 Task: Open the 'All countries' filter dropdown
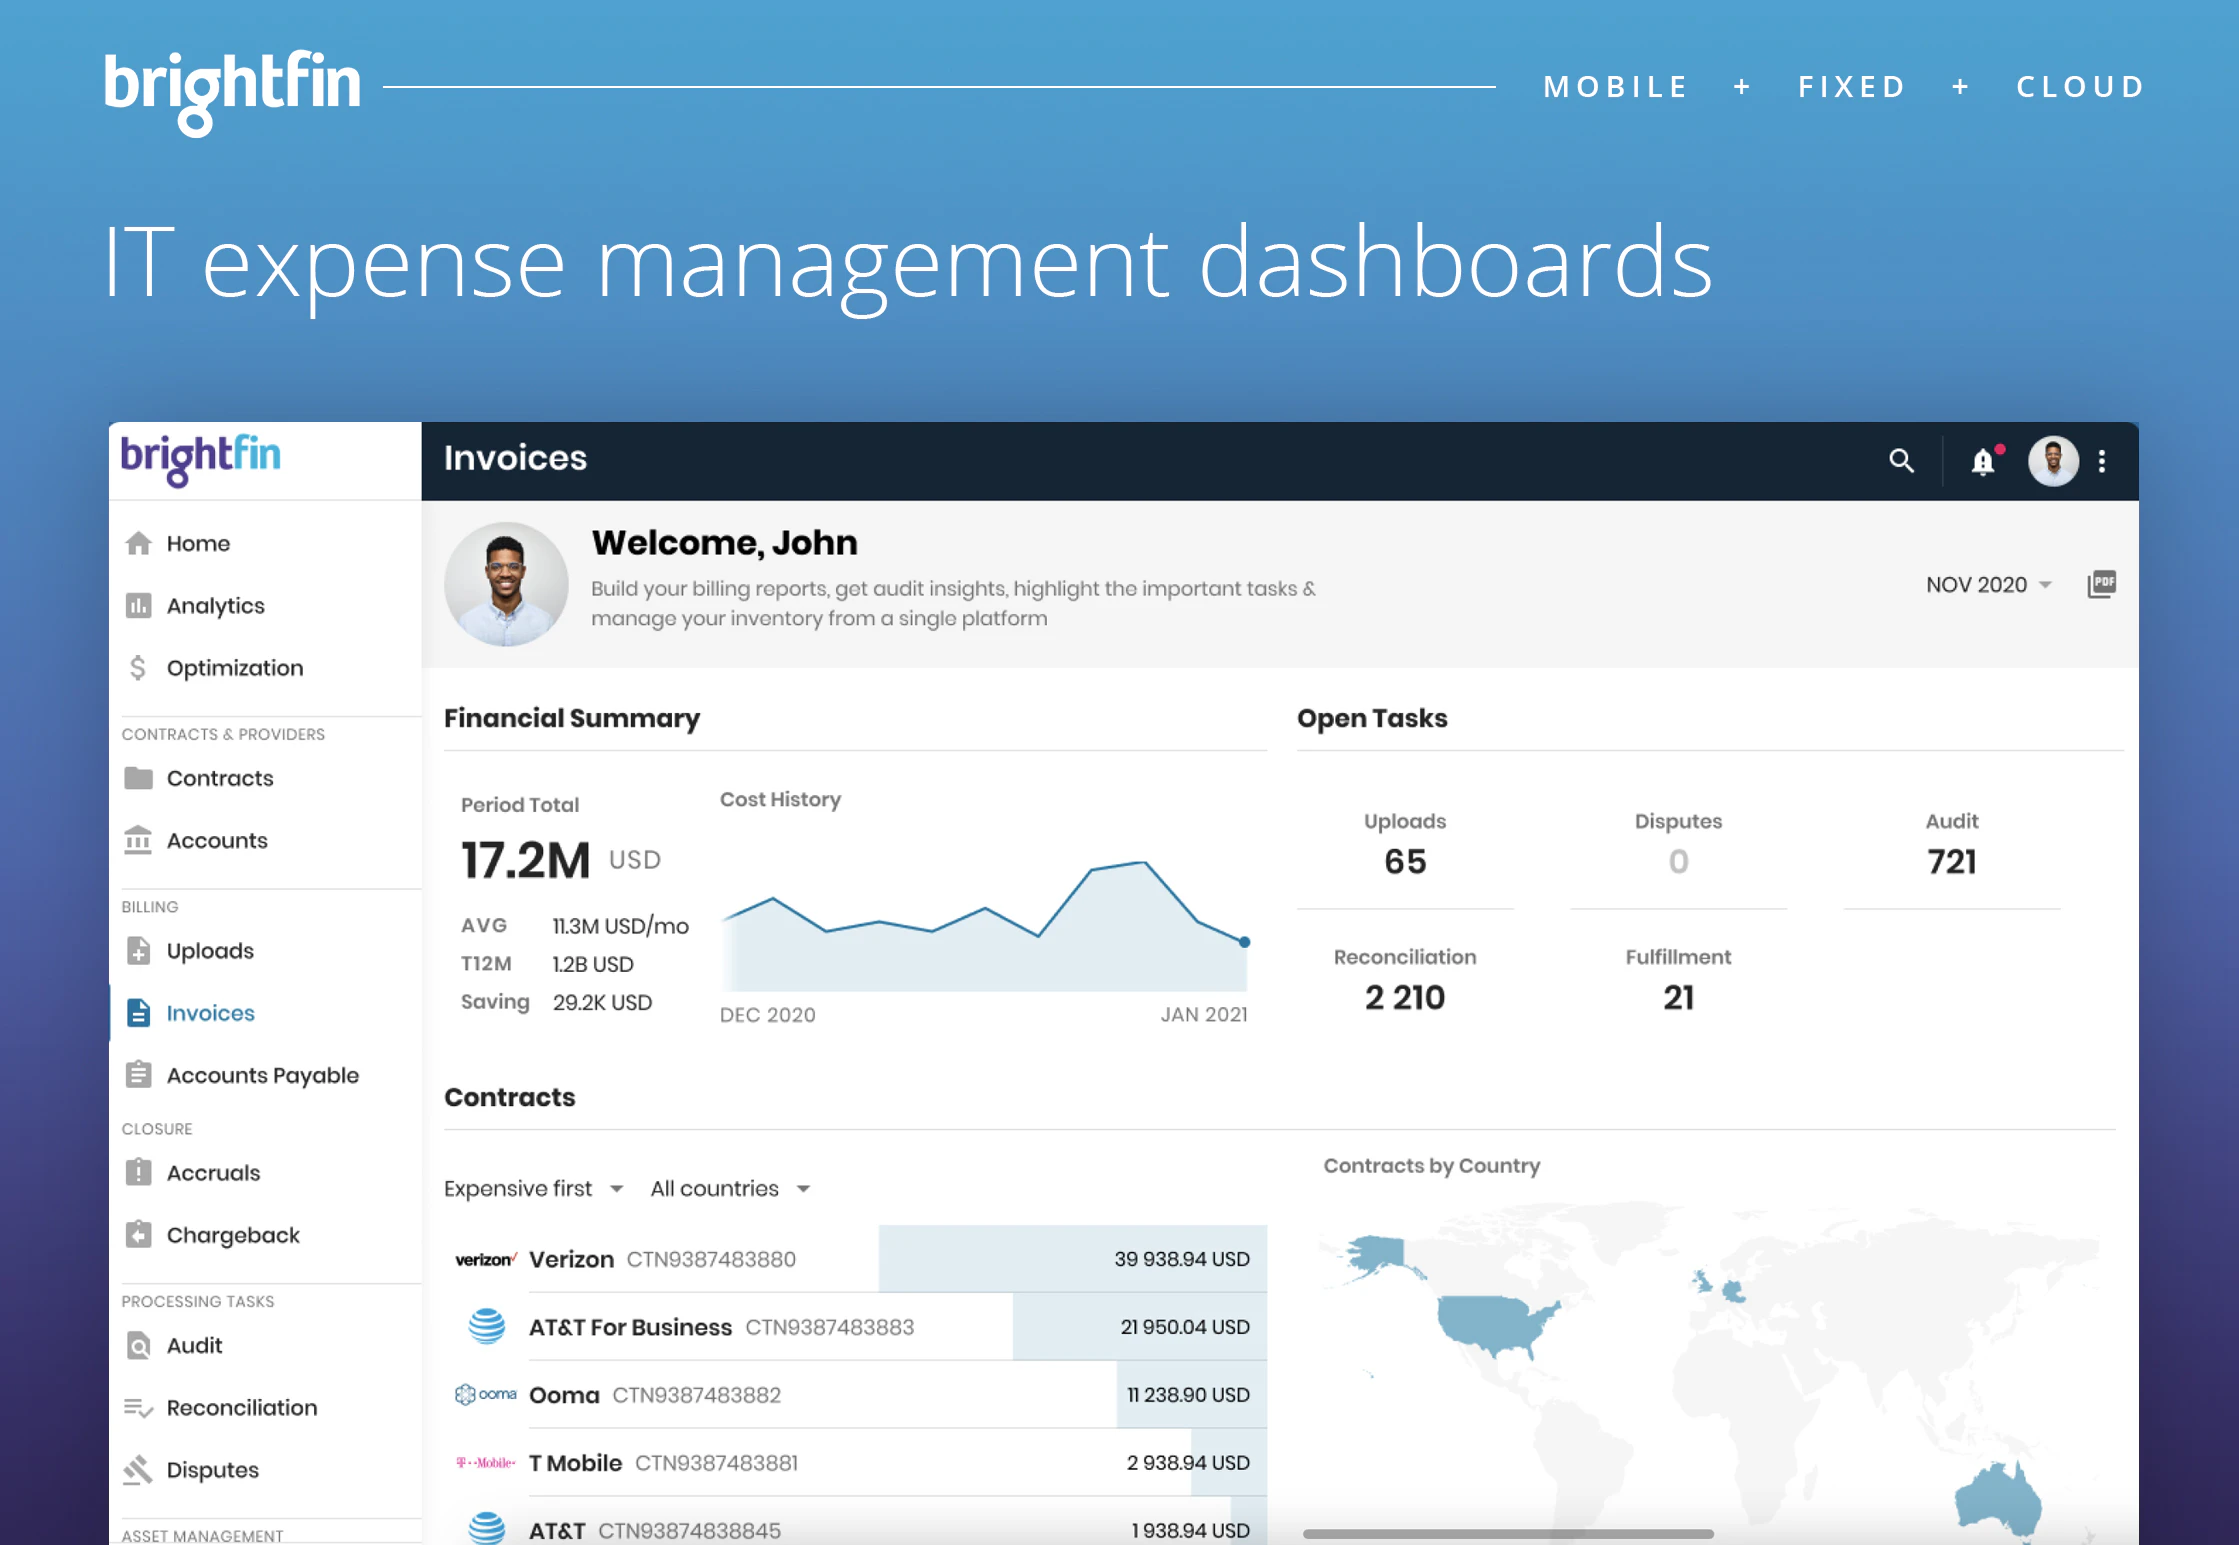729,1188
